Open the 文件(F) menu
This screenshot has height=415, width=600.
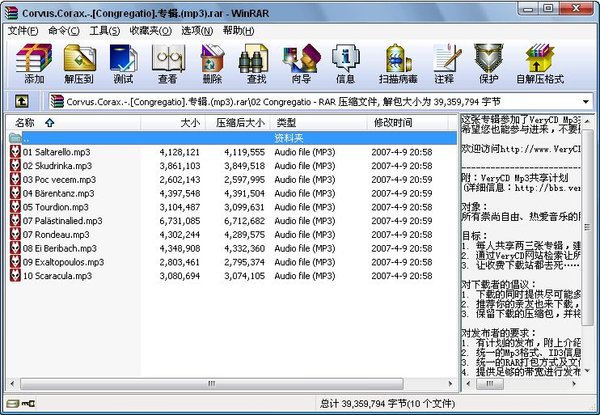(x=23, y=31)
